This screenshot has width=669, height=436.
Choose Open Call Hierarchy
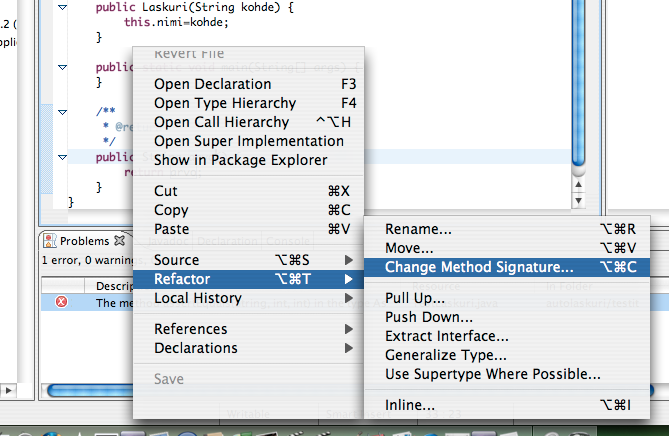click(249, 122)
